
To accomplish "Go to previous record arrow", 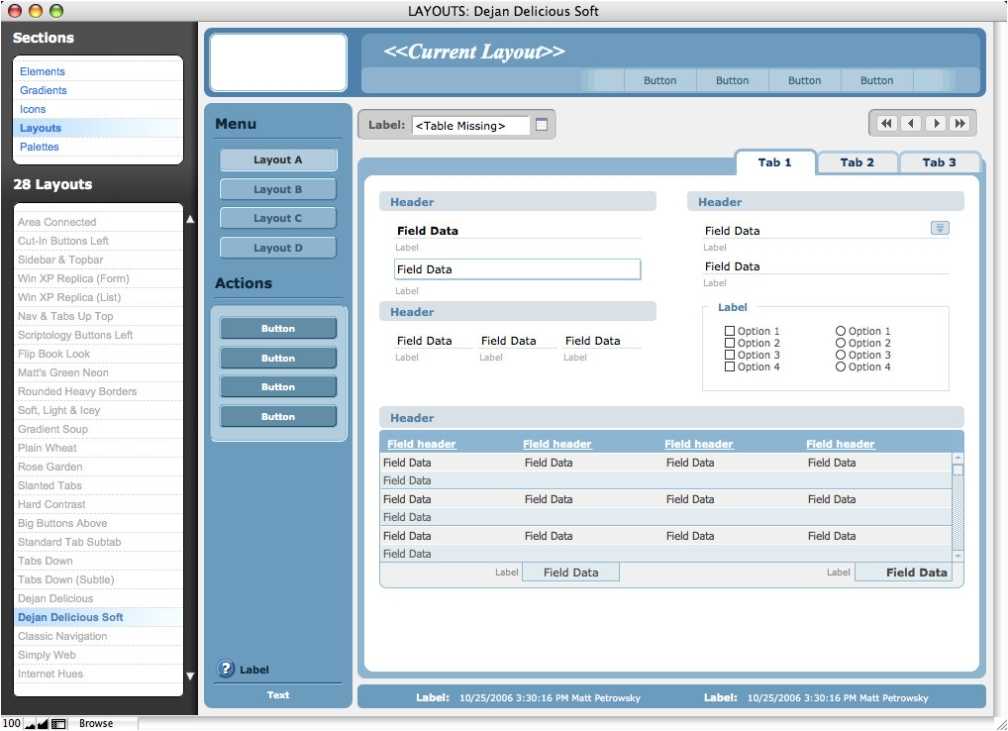I will click(x=911, y=123).
